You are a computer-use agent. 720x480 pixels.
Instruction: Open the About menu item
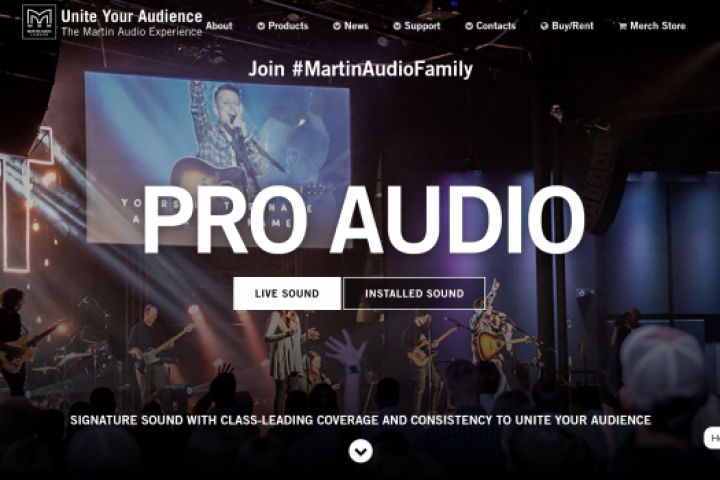[219, 26]
